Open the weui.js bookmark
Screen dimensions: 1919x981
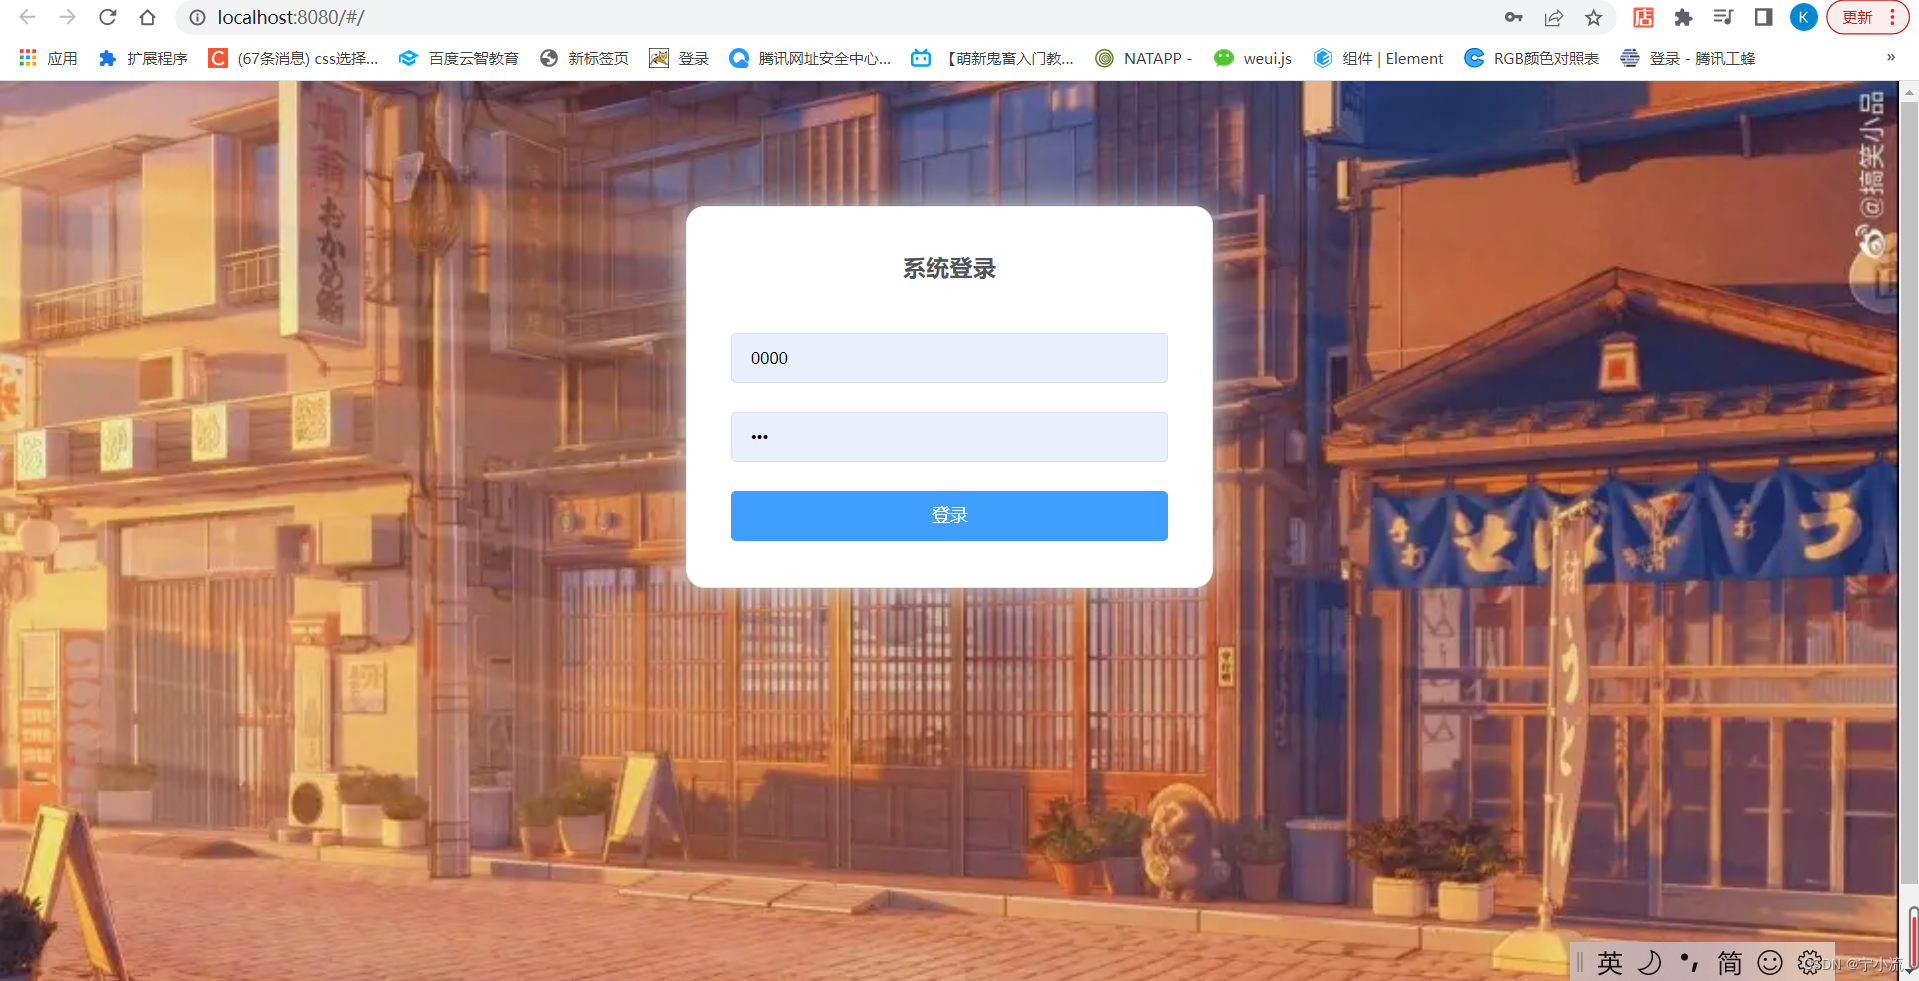1253,58
